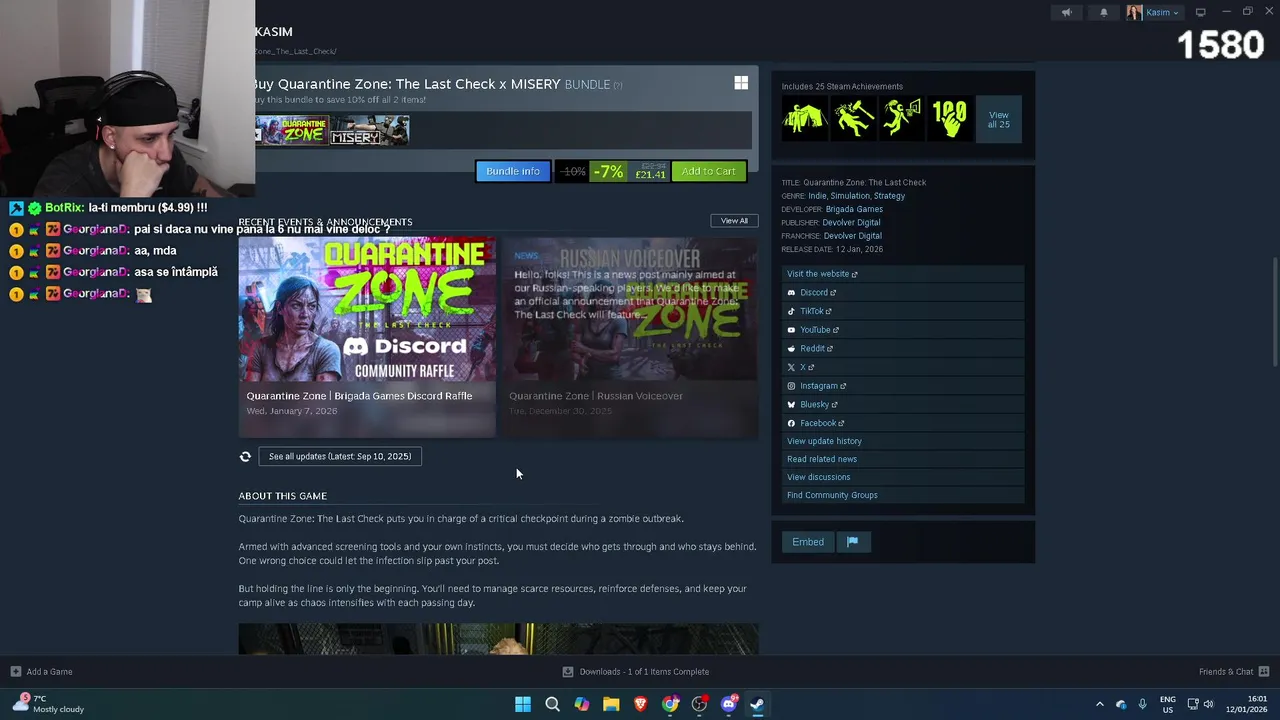Image resolution: width=1280 pixels, height=720 pixels.
Task: Open the Discord Community Raffle event card
Action: pyautogui.click(x=367, y=337)
